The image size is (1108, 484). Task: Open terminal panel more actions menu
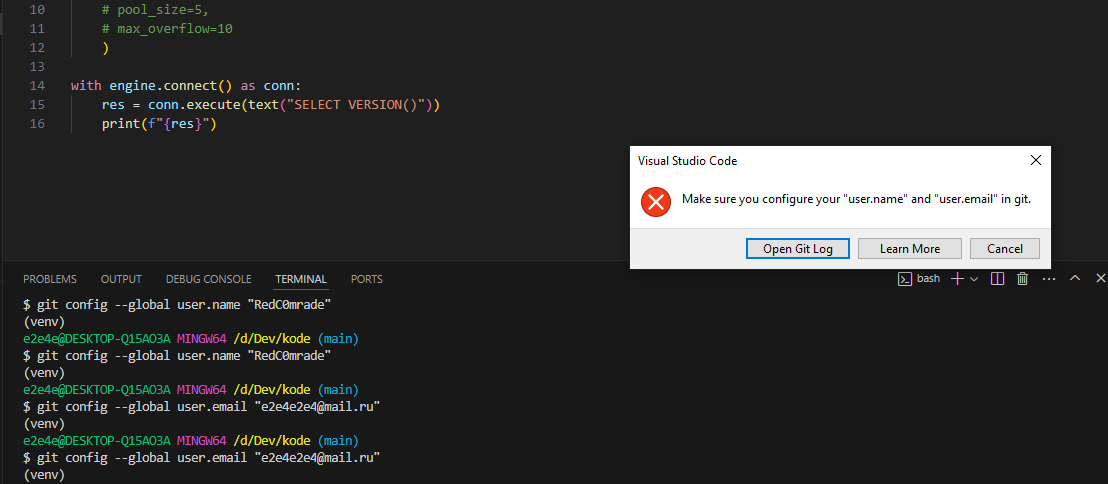click(1047, 279)
